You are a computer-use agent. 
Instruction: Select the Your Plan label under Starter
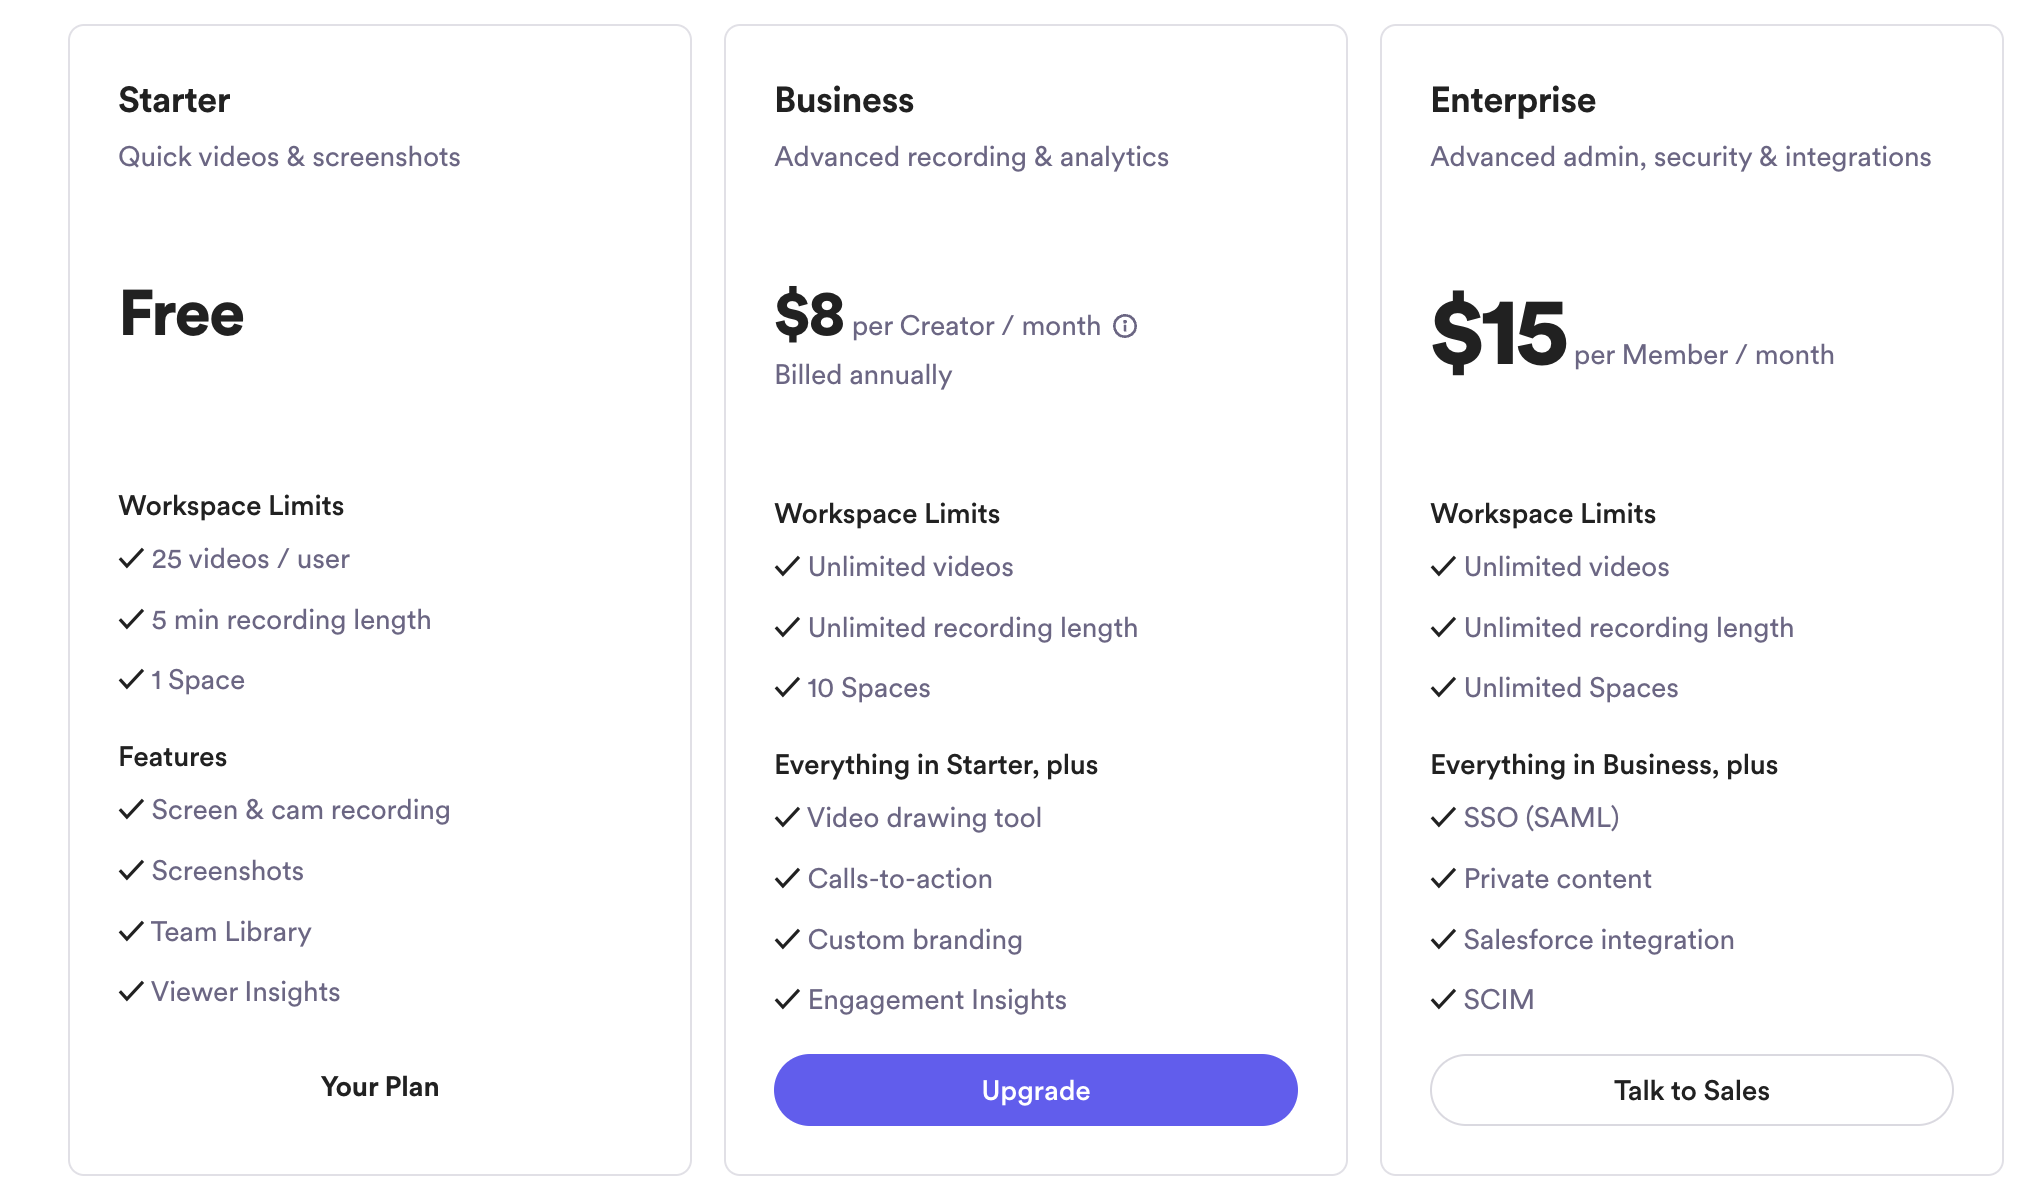[380, 1087]
